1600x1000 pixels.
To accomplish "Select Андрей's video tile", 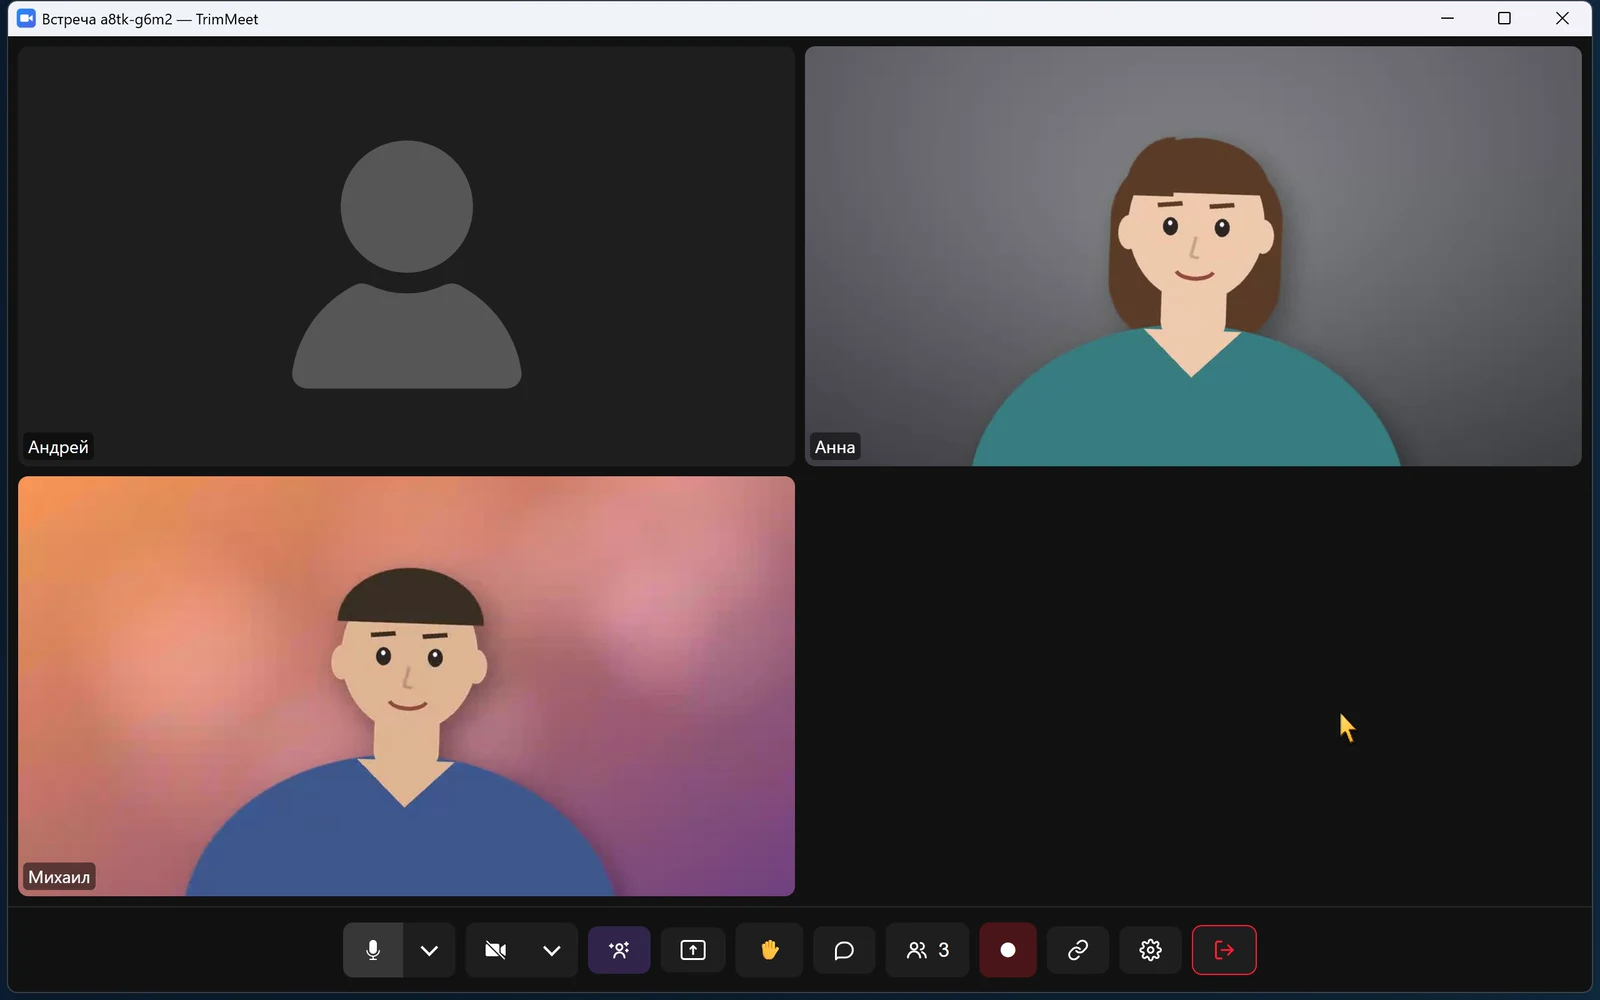I will pos(406,256).
